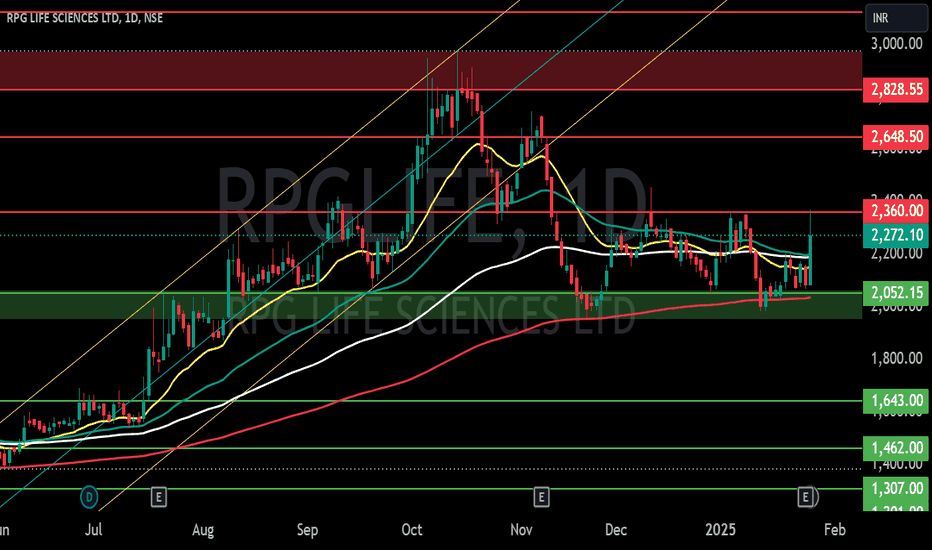Screen dimensions: 932x550
Task: Click the Oct label on time axis
Action: click(412, 529)
